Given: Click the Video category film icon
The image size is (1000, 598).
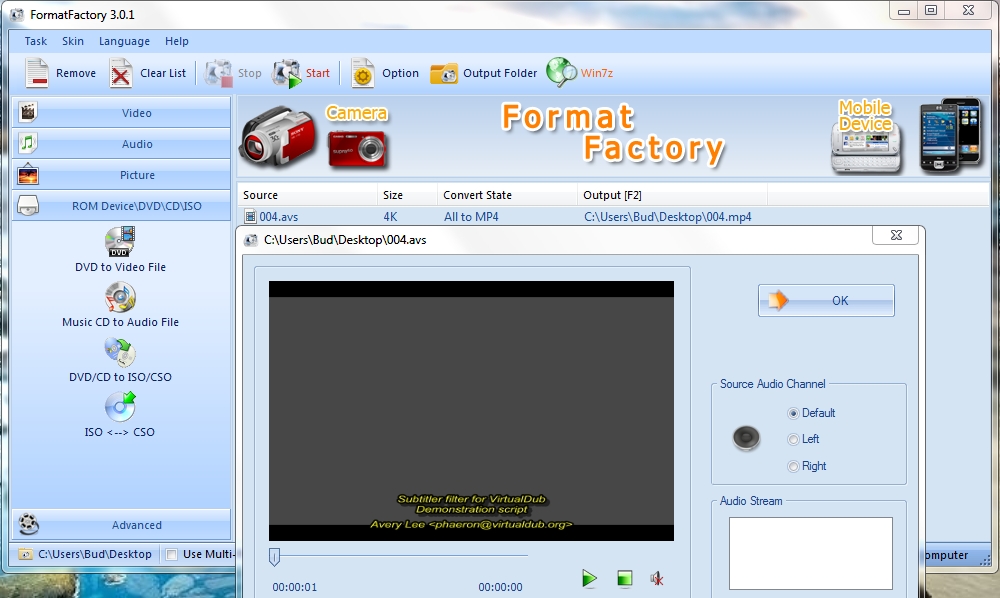Looking at the screenshot, I should pos(27,112).
